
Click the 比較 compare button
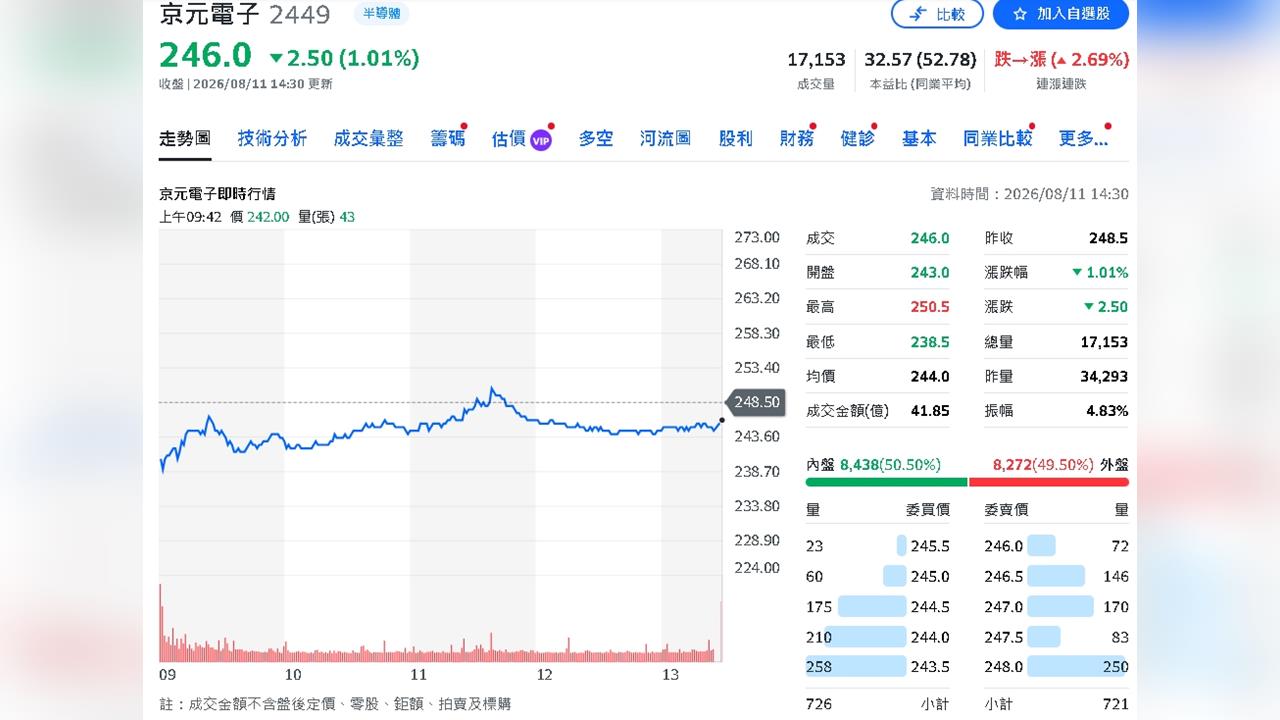click(937, 14)
